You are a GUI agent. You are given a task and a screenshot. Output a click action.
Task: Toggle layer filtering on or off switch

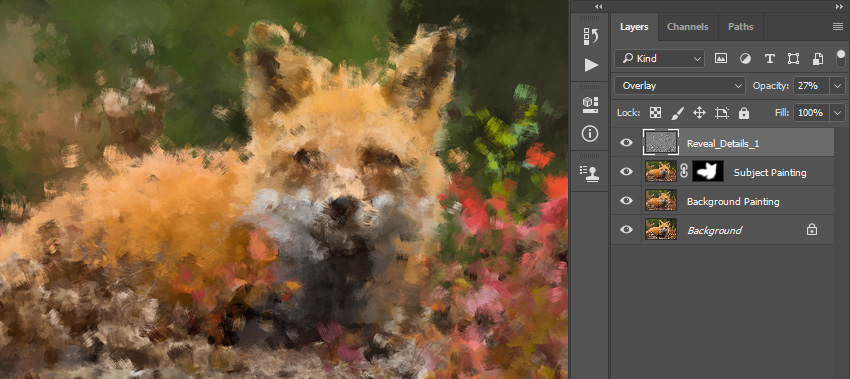pos(841,58)
